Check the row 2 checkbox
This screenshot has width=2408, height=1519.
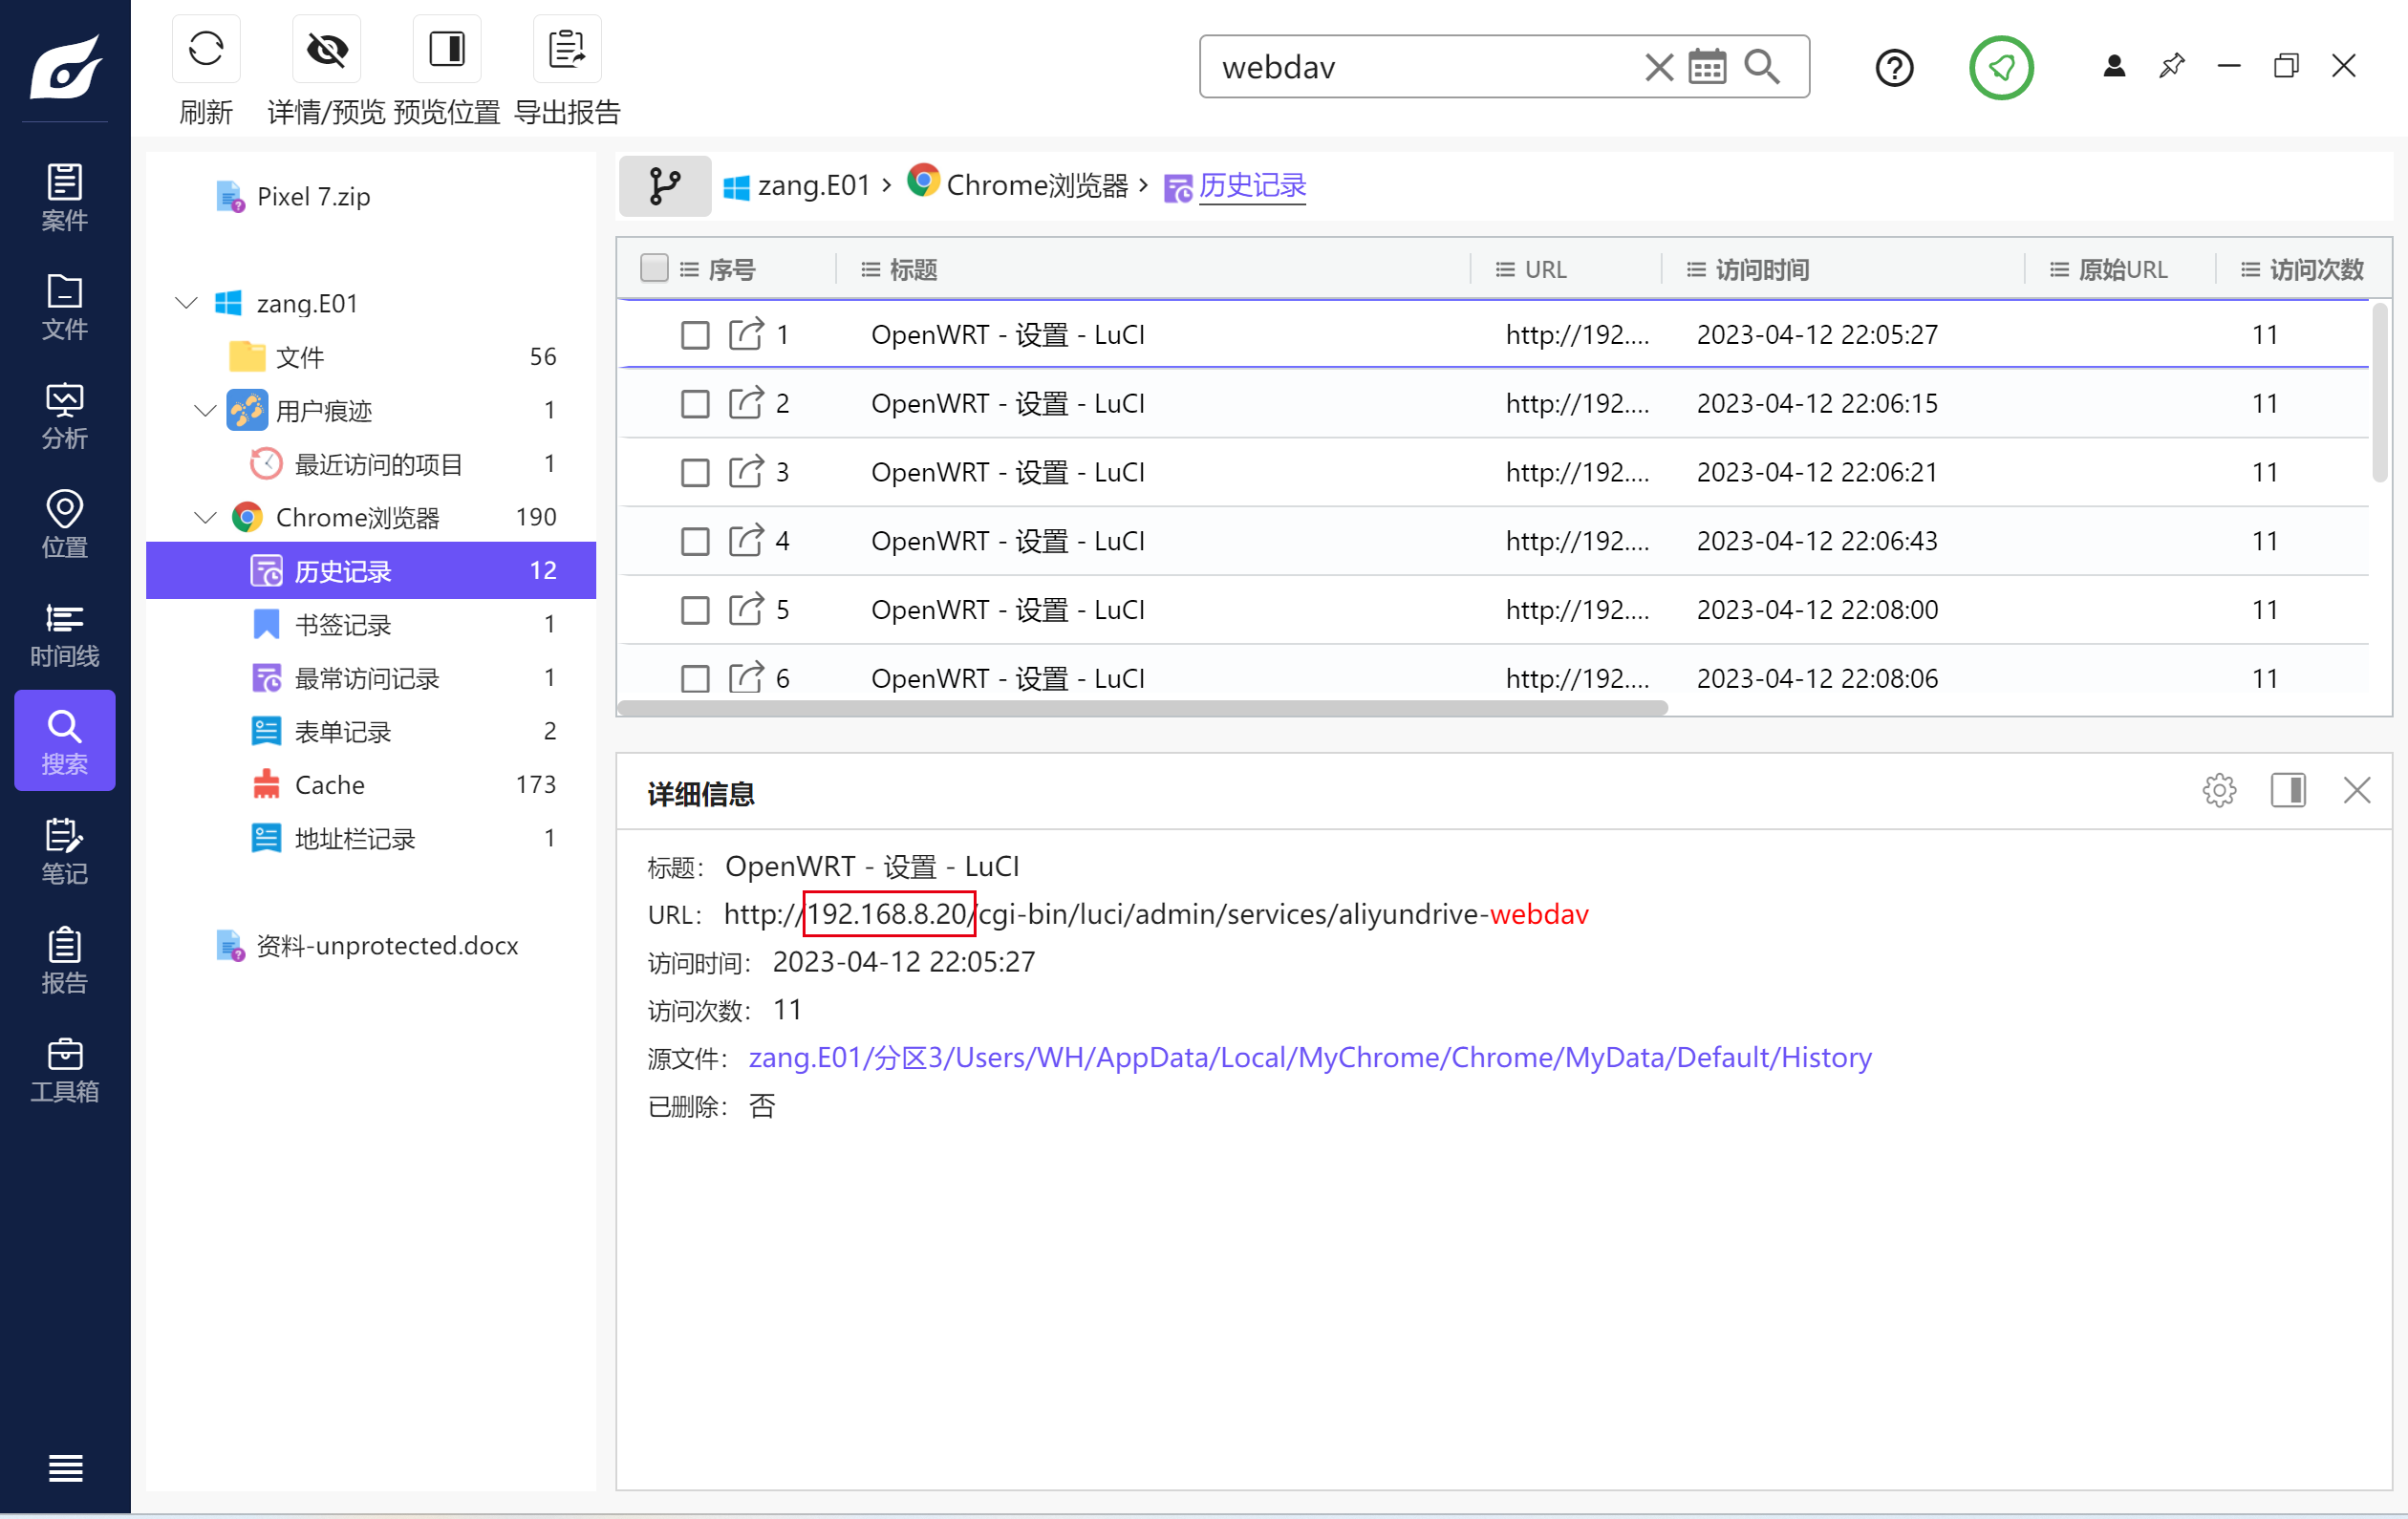[695, 404]
